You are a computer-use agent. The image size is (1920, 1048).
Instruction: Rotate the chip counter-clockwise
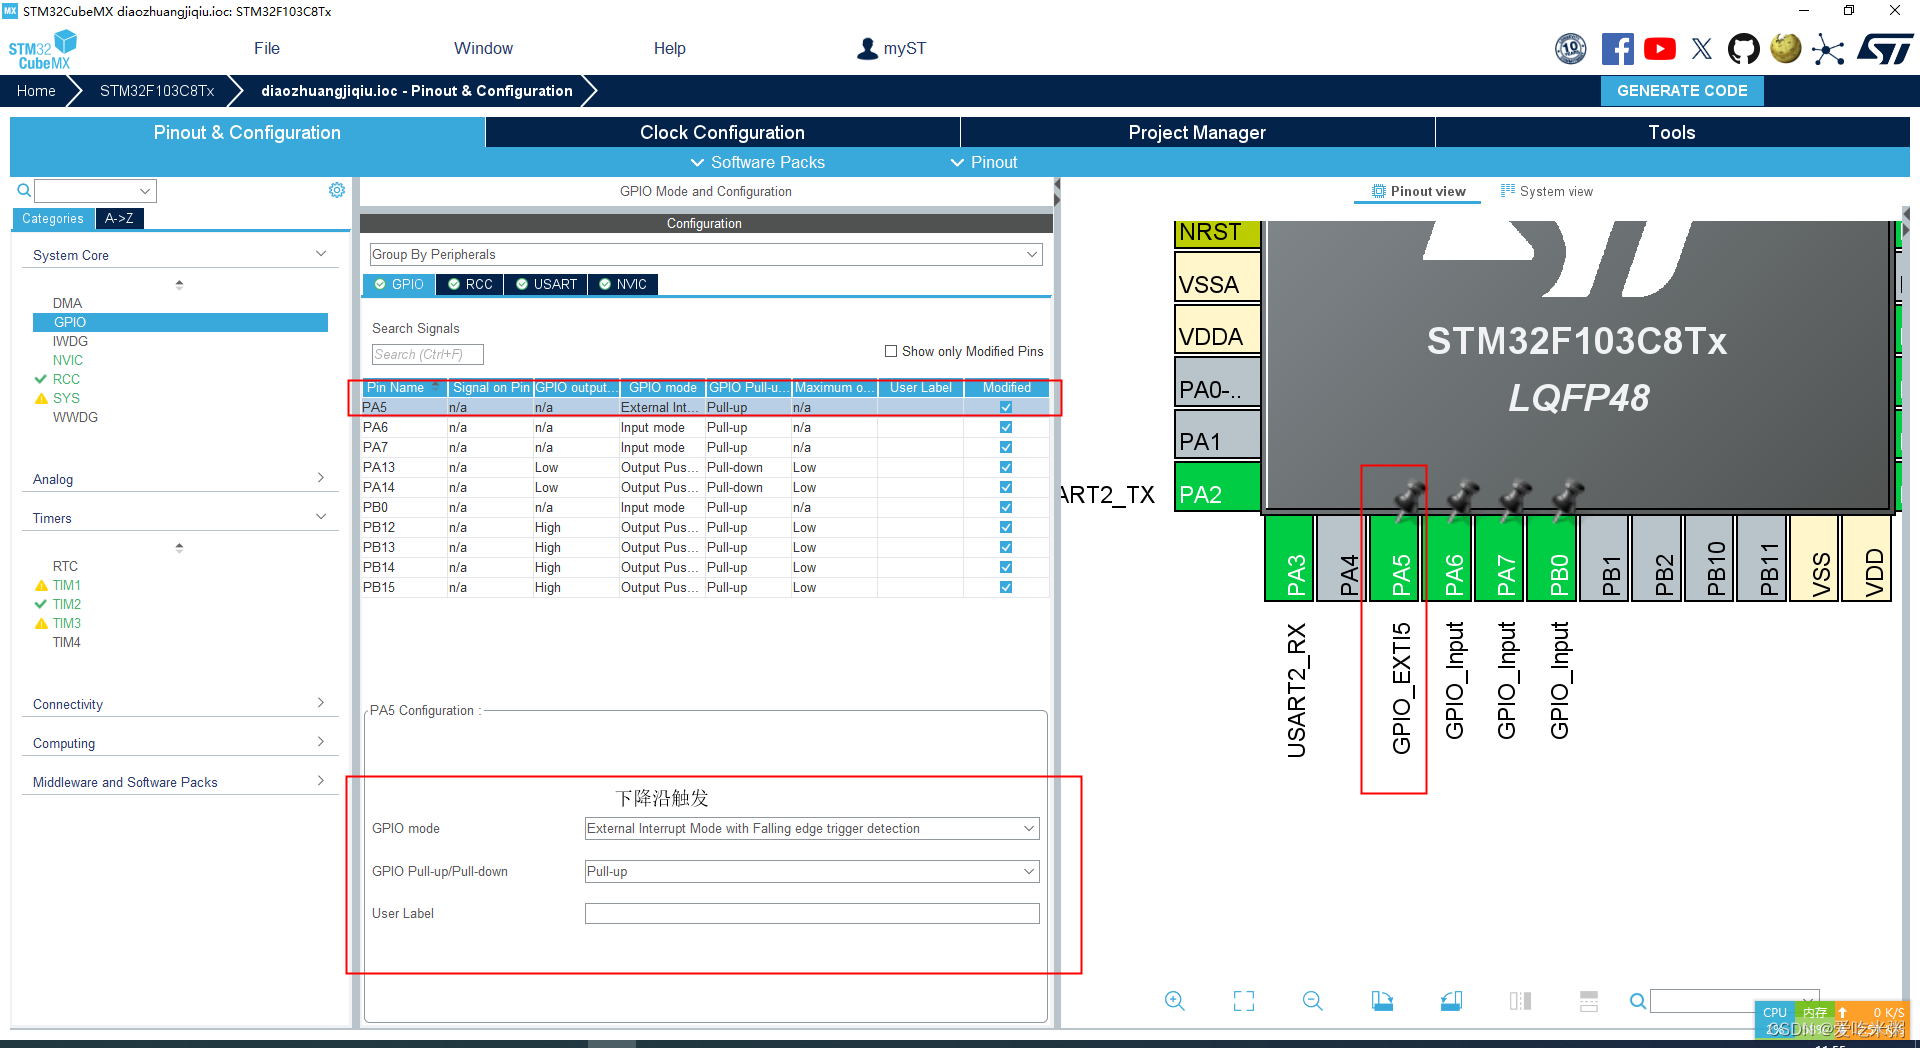[1451, 1001]
